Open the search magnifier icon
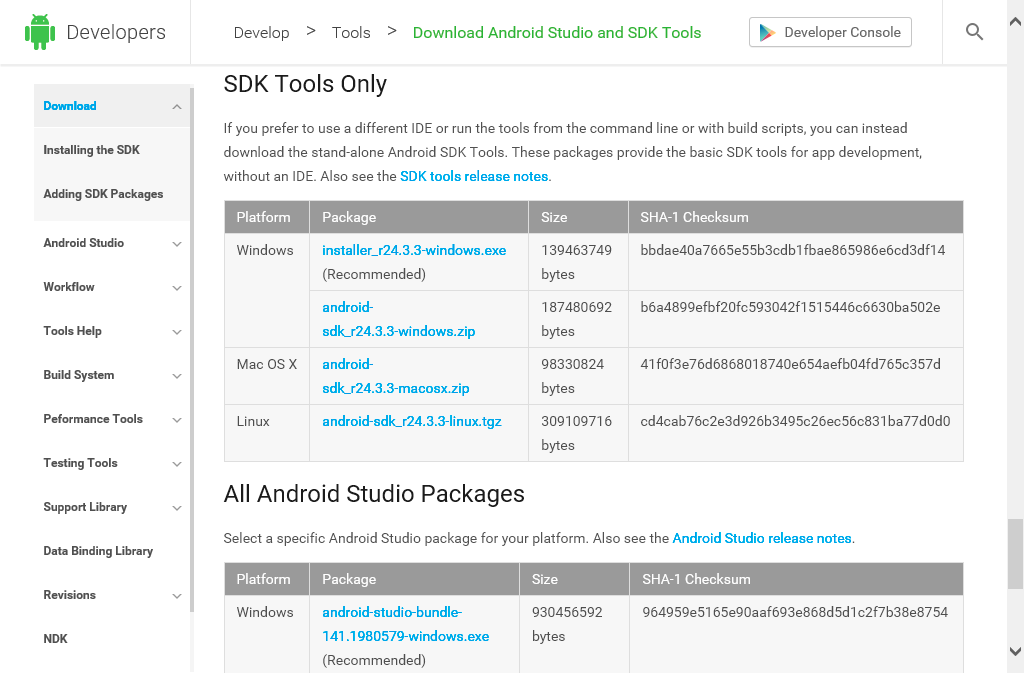This screenshot has width=1024, height=673. (974, 32)
